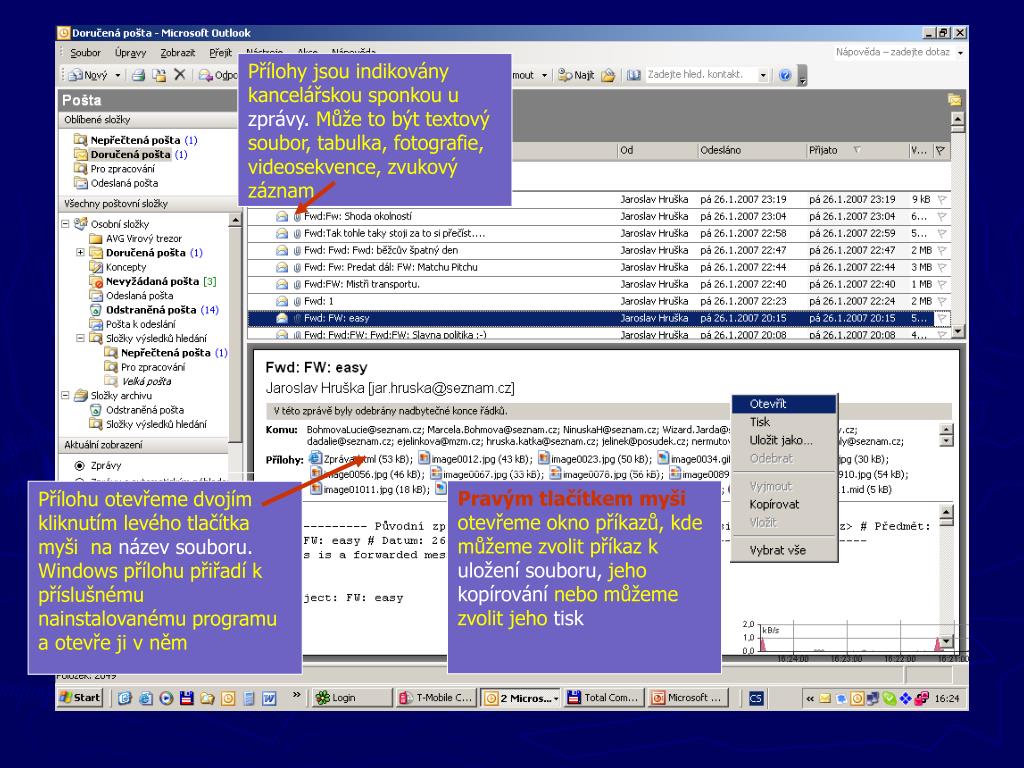This screenshot has height=768, width=1024.
Task: Collapse the Složky archivu tree node
Action: coord(65,395)
